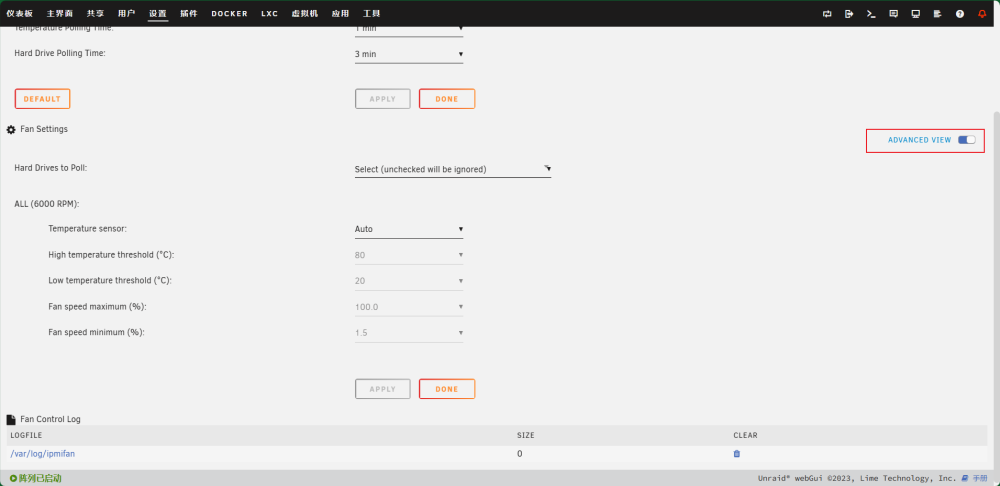The image size is (1000, 486).
Task: Open the 应用 apps menu item
Action: coord(341,13)
